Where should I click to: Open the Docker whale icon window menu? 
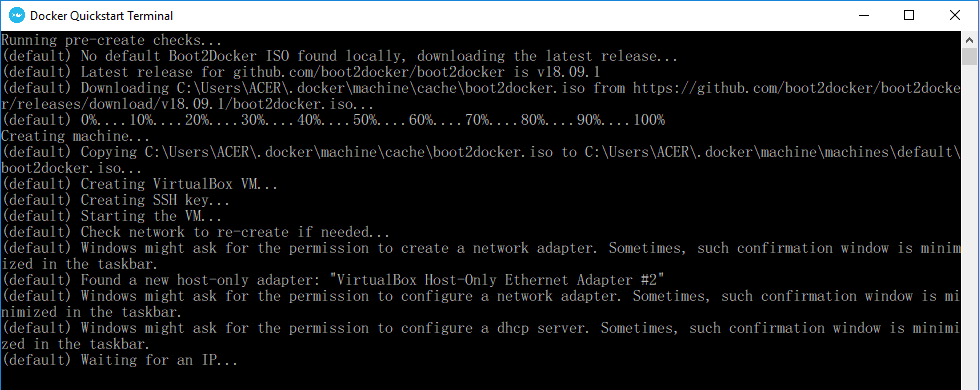click(17, 16)
